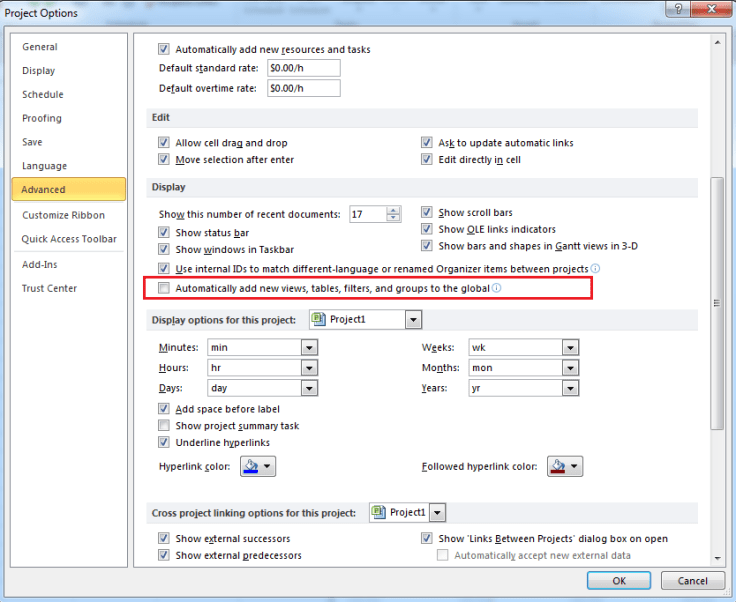Image resolution: width=736 pixels, height=602 pixels.
Task: Expand Display options project selector dropdown
Action: tap(413, 320)
